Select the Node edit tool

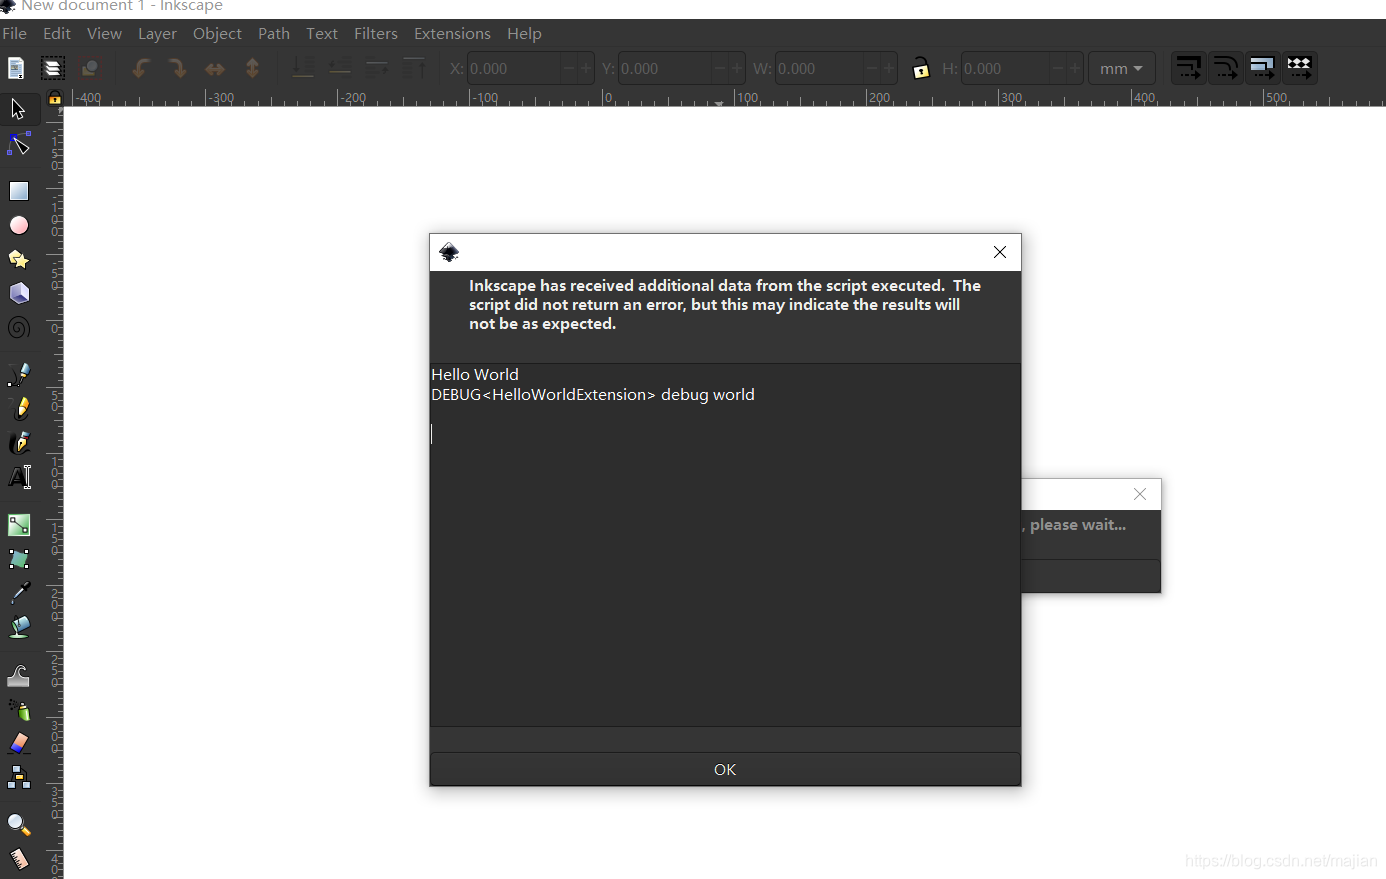[x=18, y=144]
